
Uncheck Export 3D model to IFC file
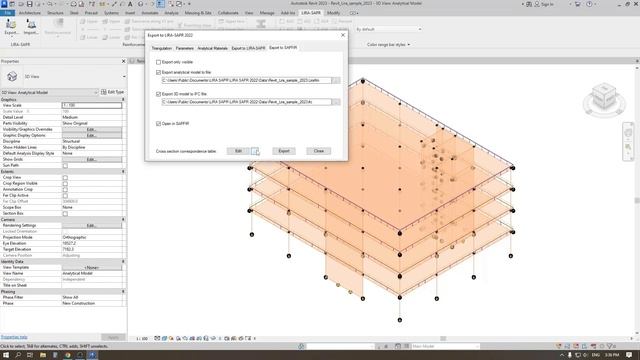click(x=158, y=94)
